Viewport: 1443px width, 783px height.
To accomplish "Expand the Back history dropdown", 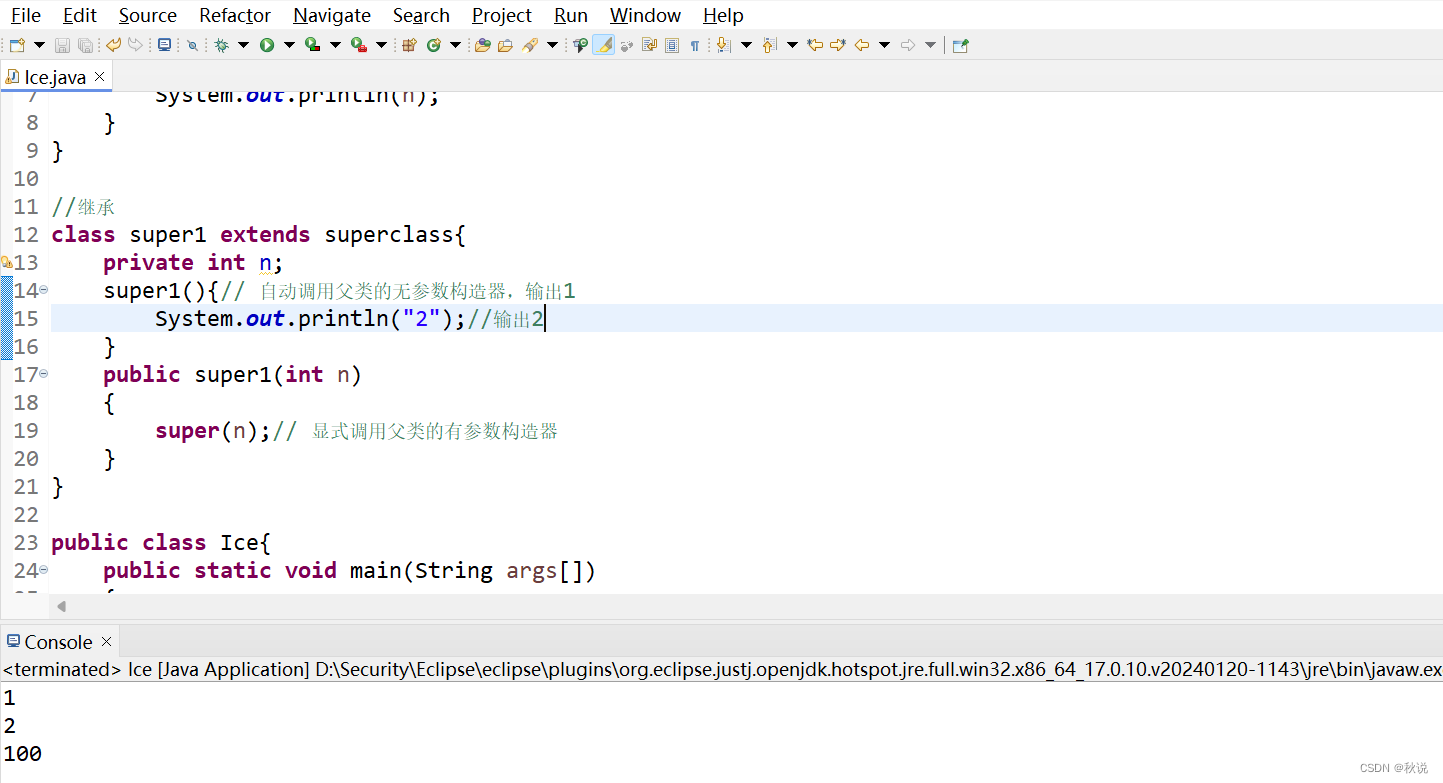I will point(884,45).
